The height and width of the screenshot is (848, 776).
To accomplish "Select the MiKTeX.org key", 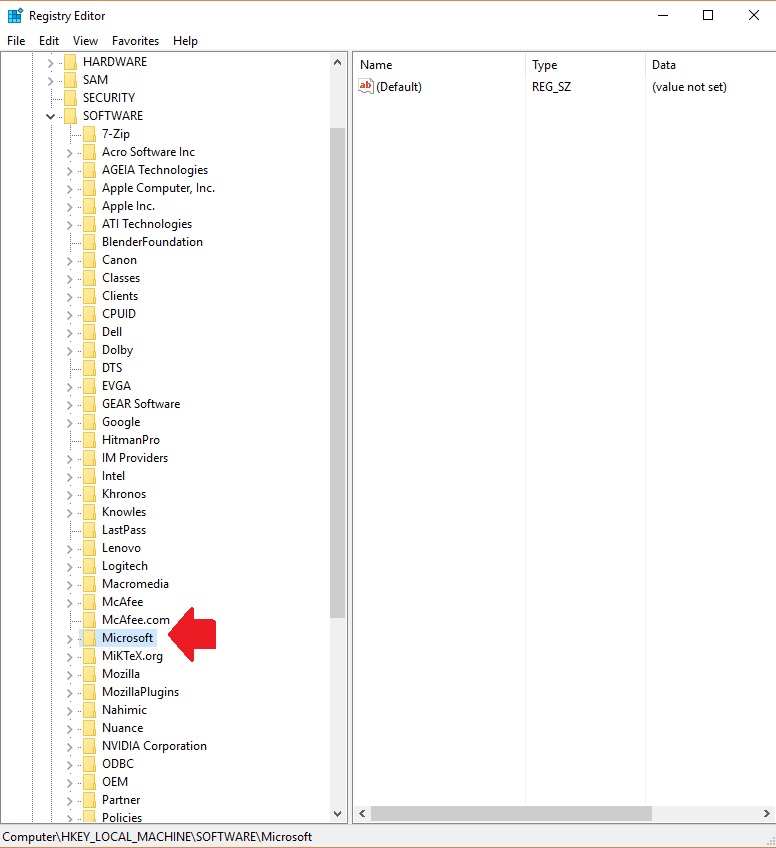I will point(132,656).
